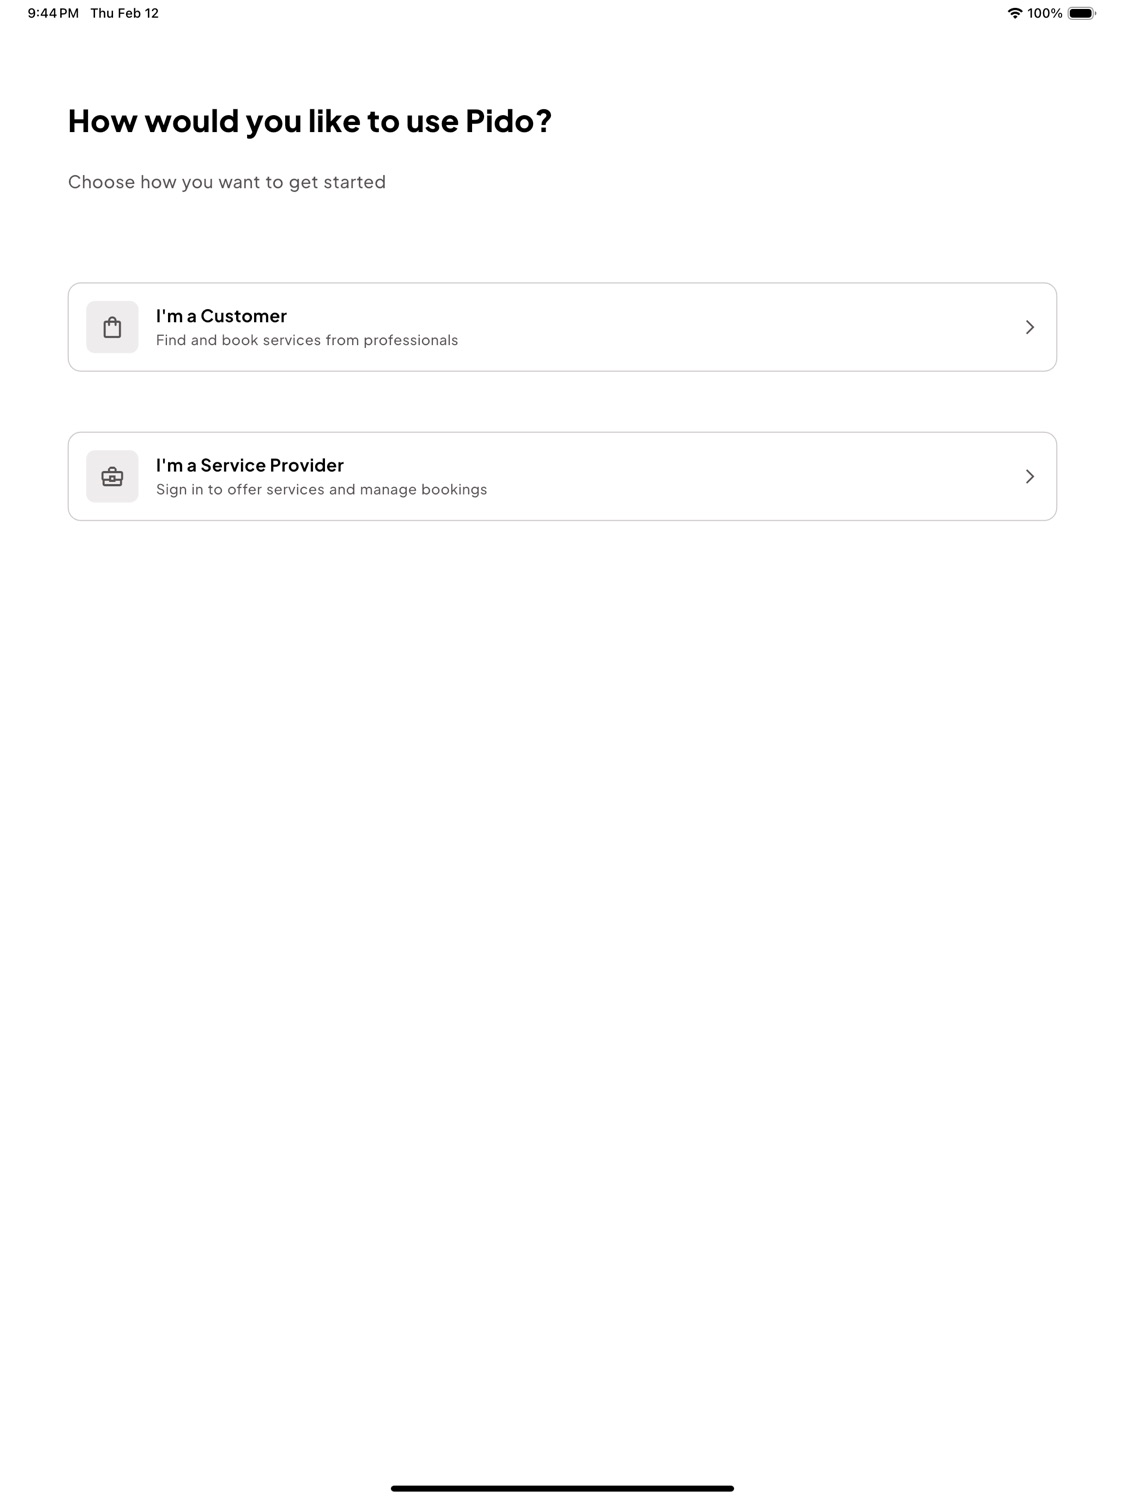Open the Customer option chevron
The height and width of the screenshot is (1500, 1125).
click(1029, 327)
